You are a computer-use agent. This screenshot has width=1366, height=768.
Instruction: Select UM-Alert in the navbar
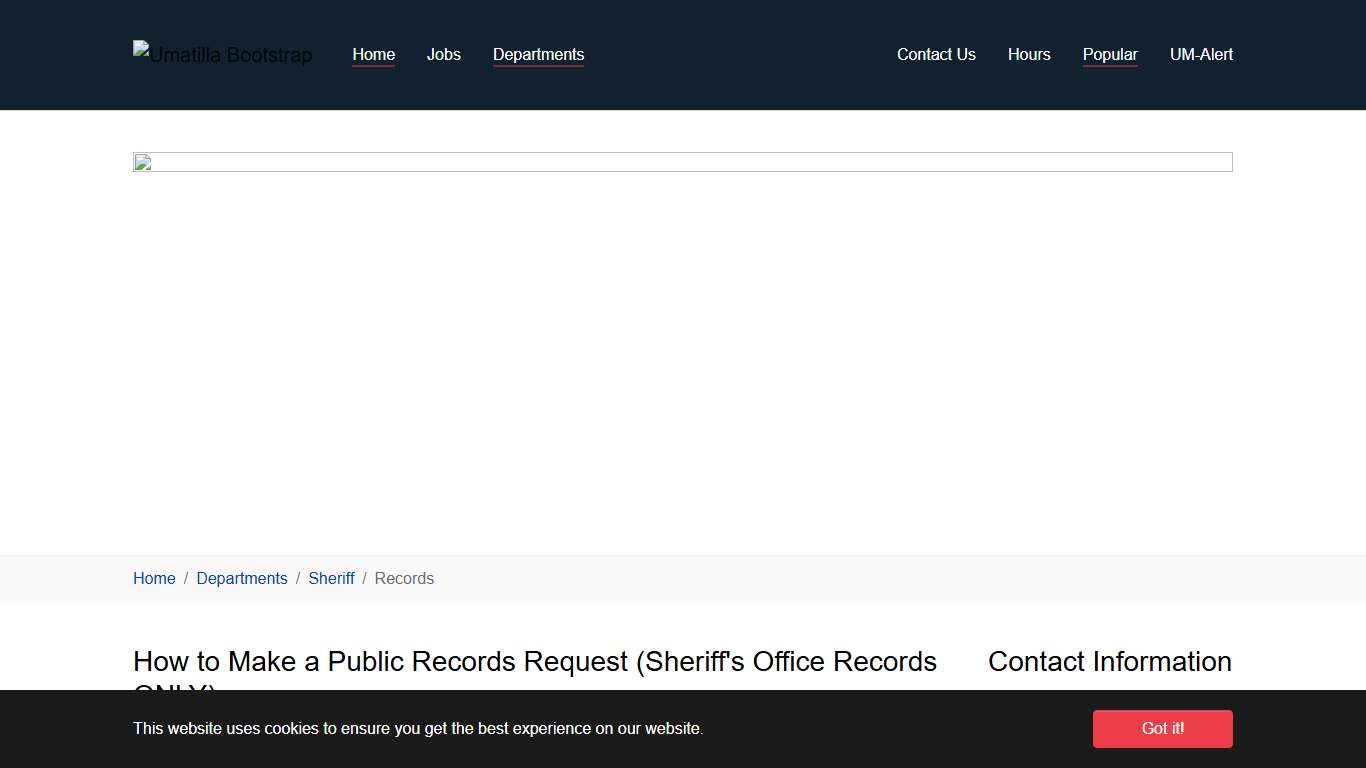[x=1201, y=55]
